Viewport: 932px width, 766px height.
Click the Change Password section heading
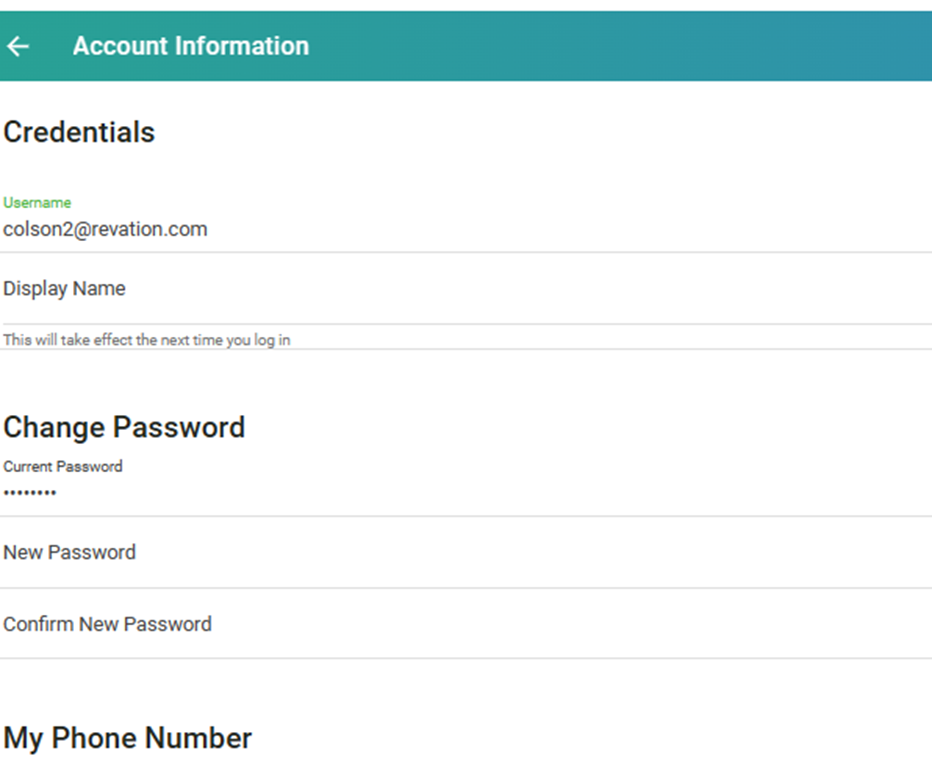[x=124, y=427]
